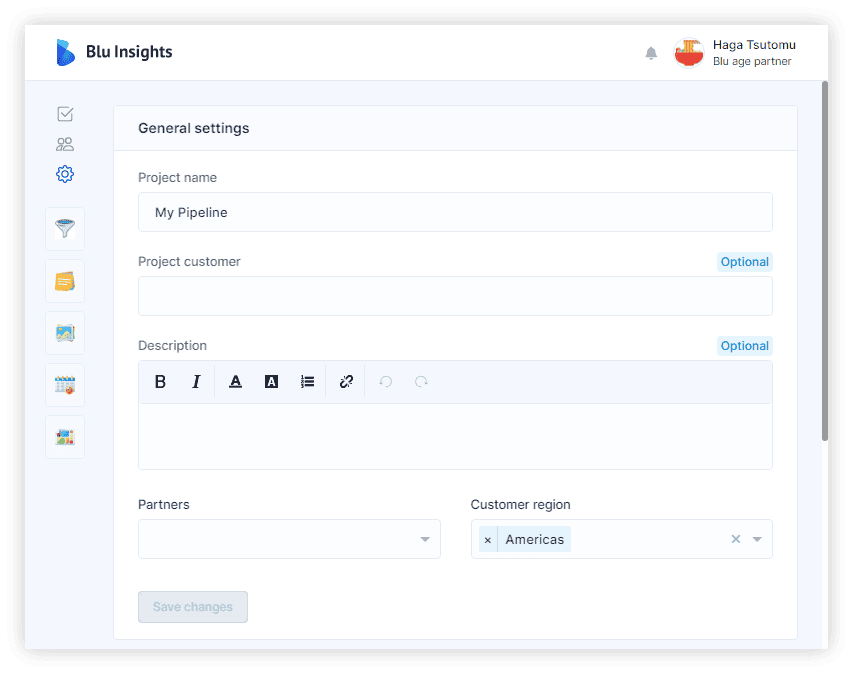Click the Customer region label
853x674 pixels.
pyautogui.click(x=521, y=505)
